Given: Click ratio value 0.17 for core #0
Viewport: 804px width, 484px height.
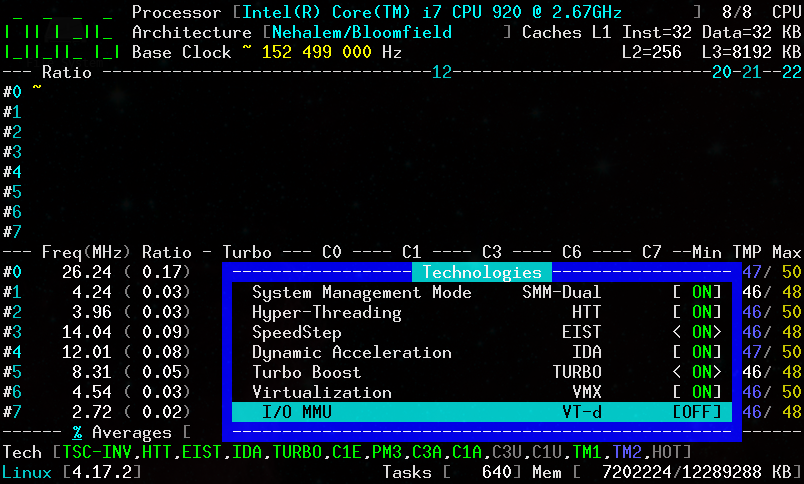Looking at the screenshot, I should (162, 272).
